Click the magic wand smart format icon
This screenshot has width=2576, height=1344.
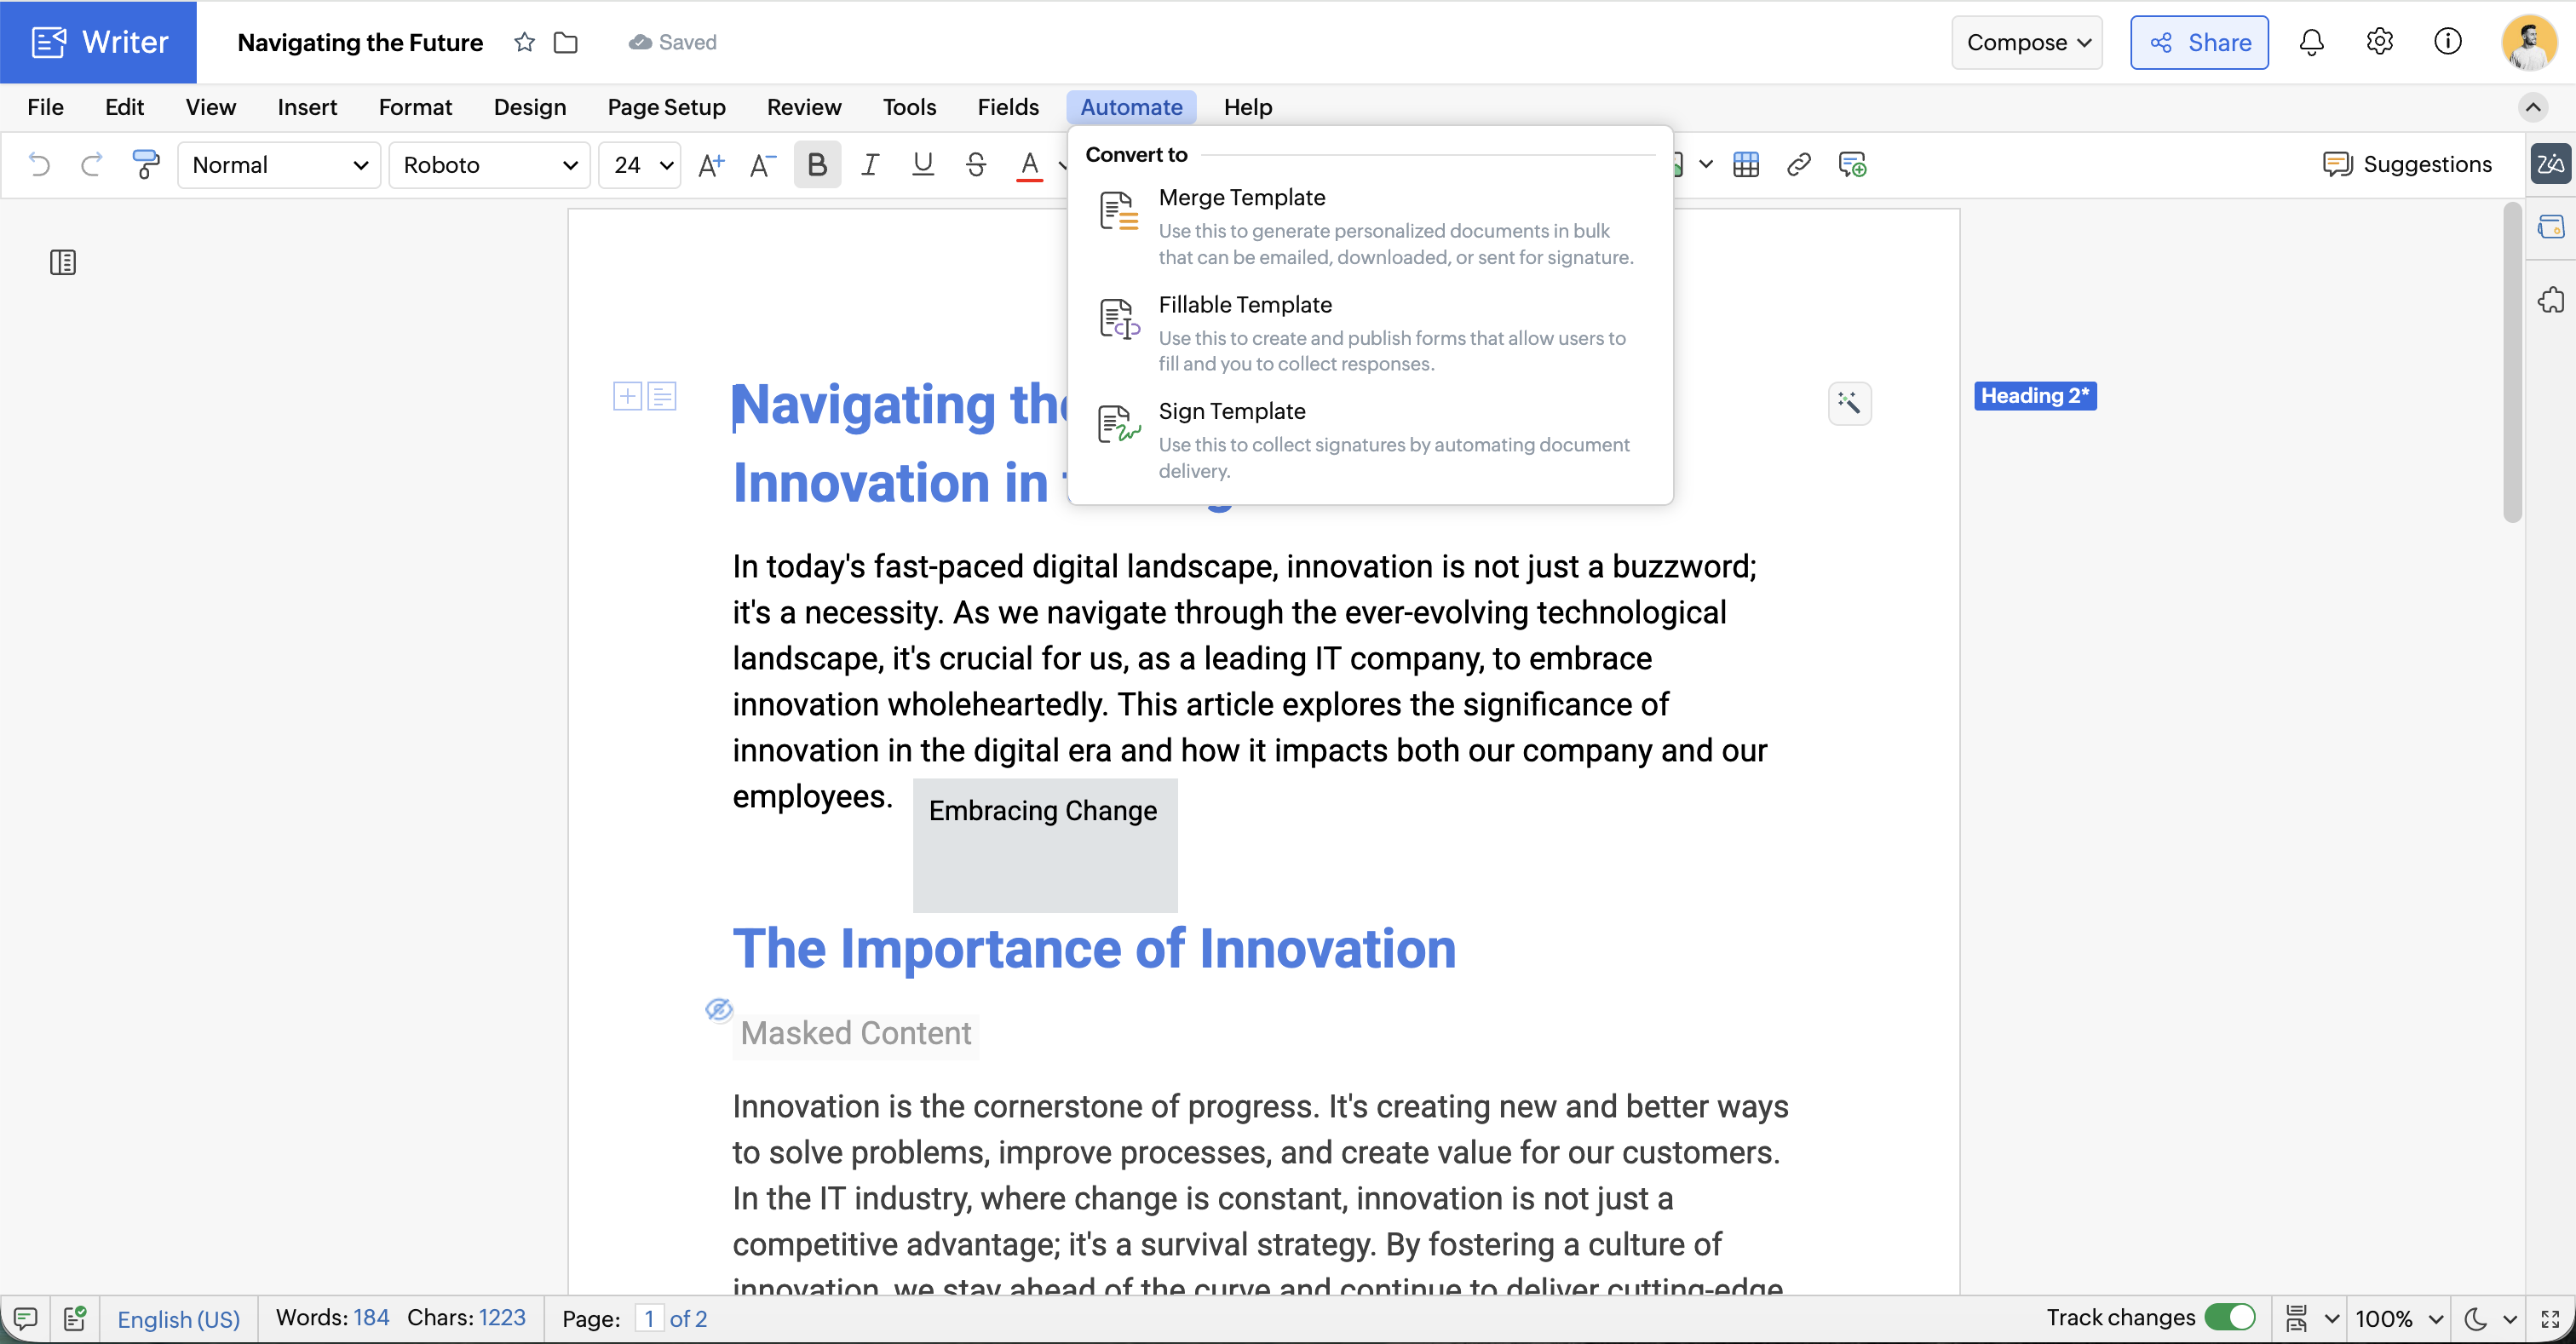tap(1849, 403)
